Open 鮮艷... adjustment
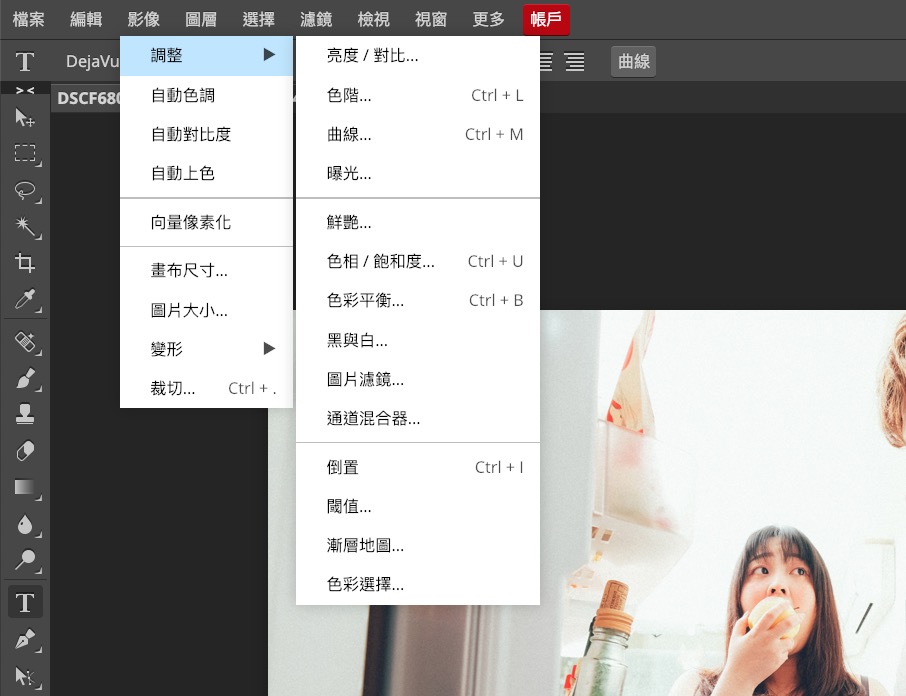The width and height of the screenshot is (906, 696). 418,222
